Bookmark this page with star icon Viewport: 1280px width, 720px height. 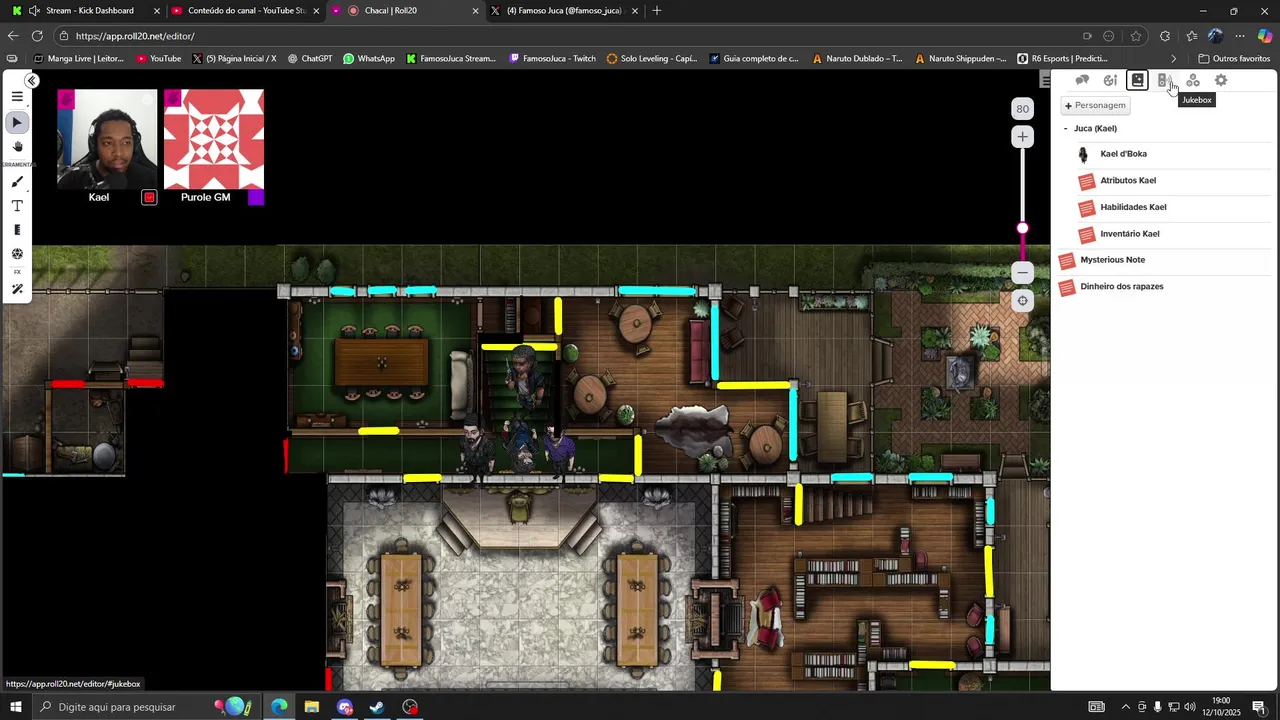coord(1136,36)
